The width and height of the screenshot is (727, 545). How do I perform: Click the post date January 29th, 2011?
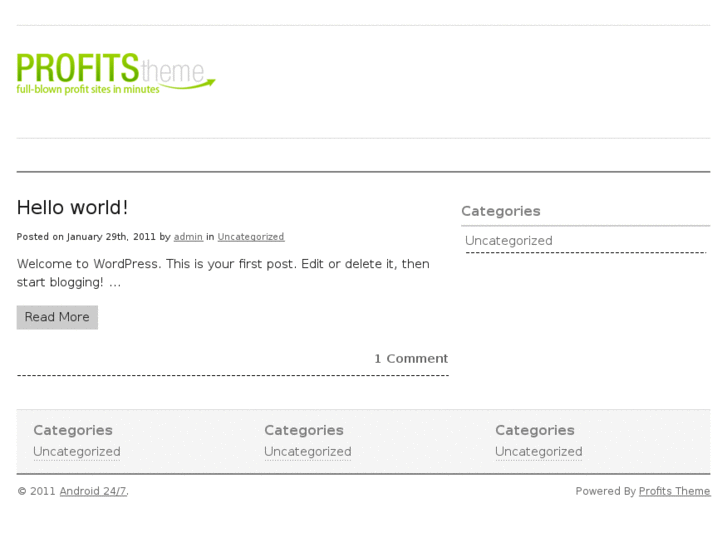[111, 237]
